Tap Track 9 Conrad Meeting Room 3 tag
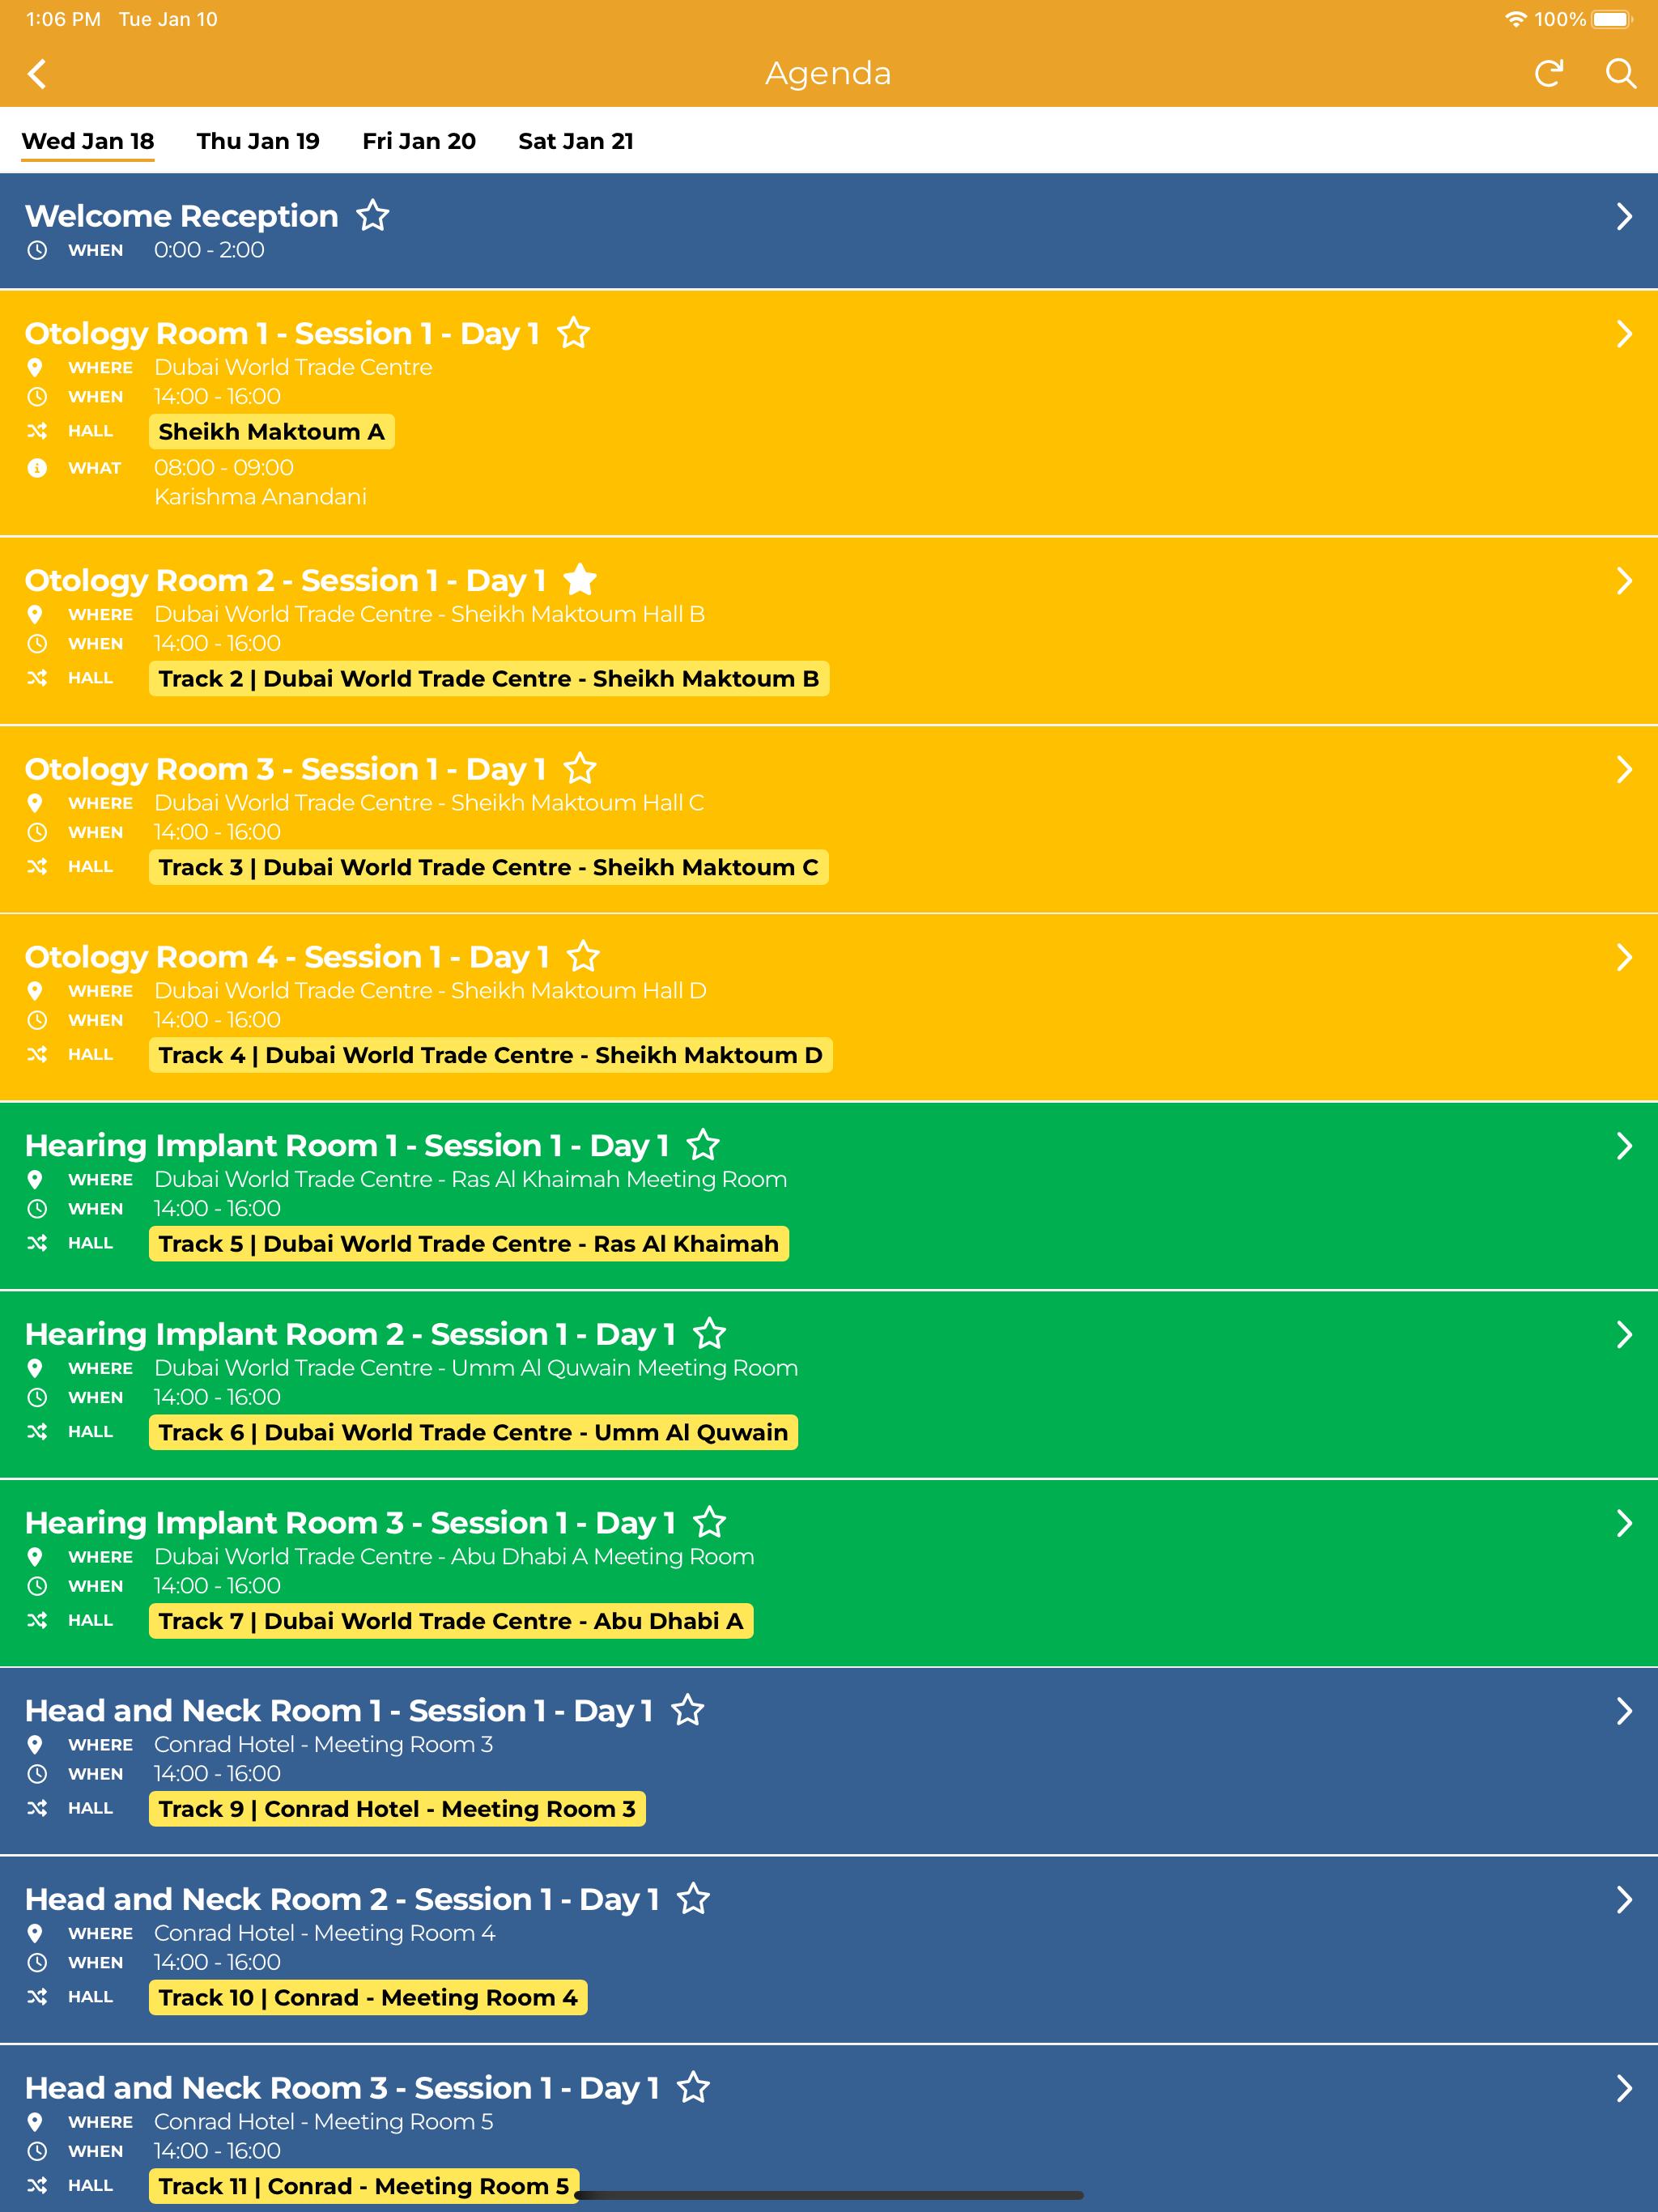 [x=397, y=1809]
